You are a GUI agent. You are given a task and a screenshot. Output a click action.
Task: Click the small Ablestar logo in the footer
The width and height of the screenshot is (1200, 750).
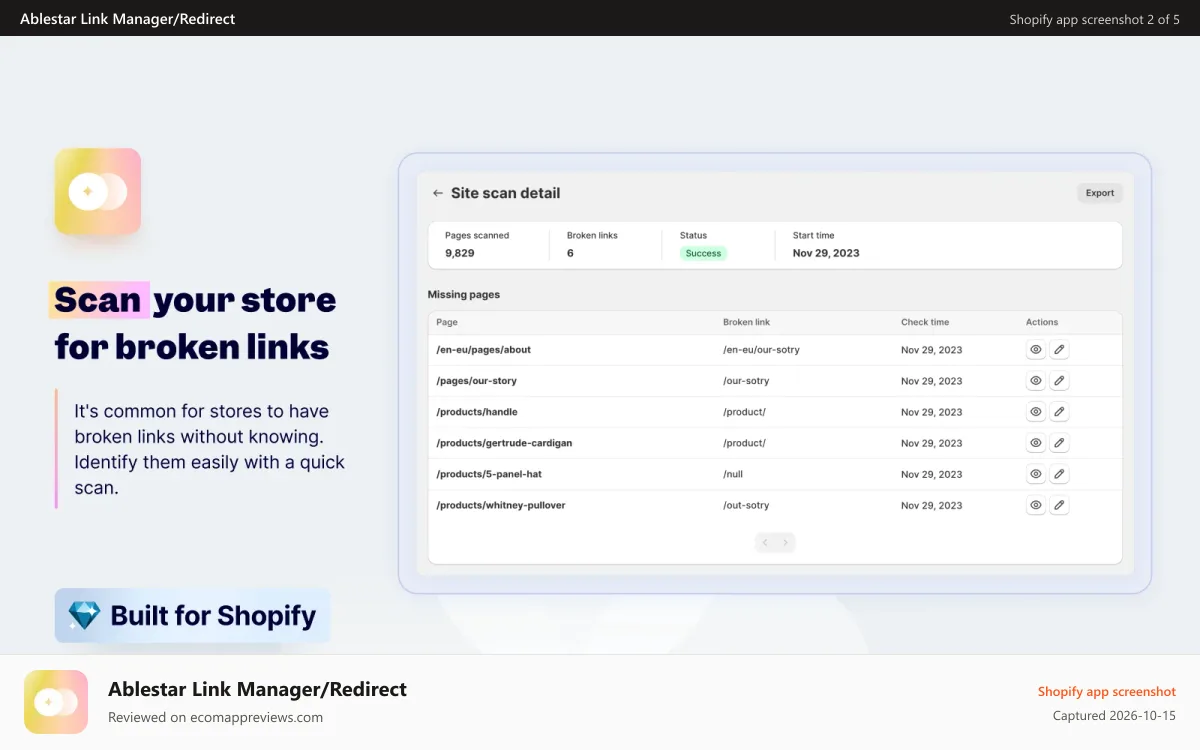(x=56, y=702)
